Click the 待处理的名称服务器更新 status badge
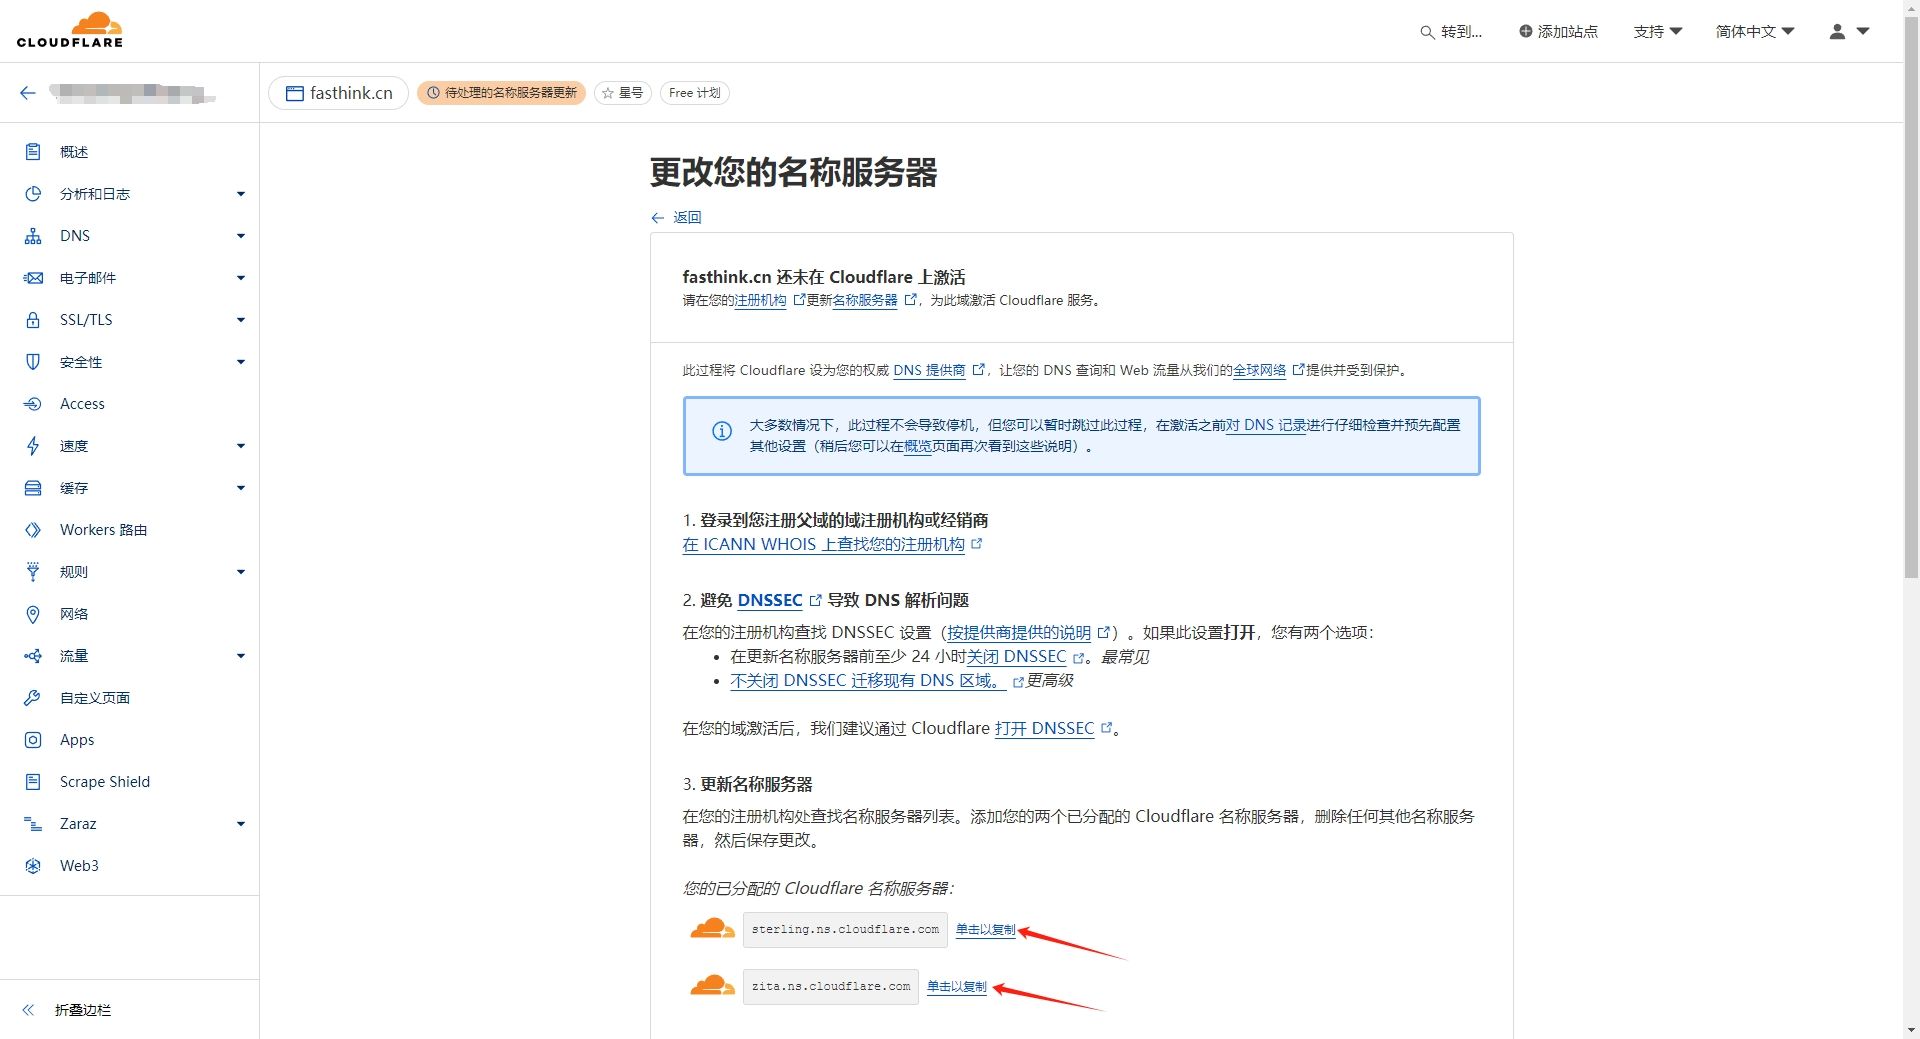 click(x=501, y=93)
